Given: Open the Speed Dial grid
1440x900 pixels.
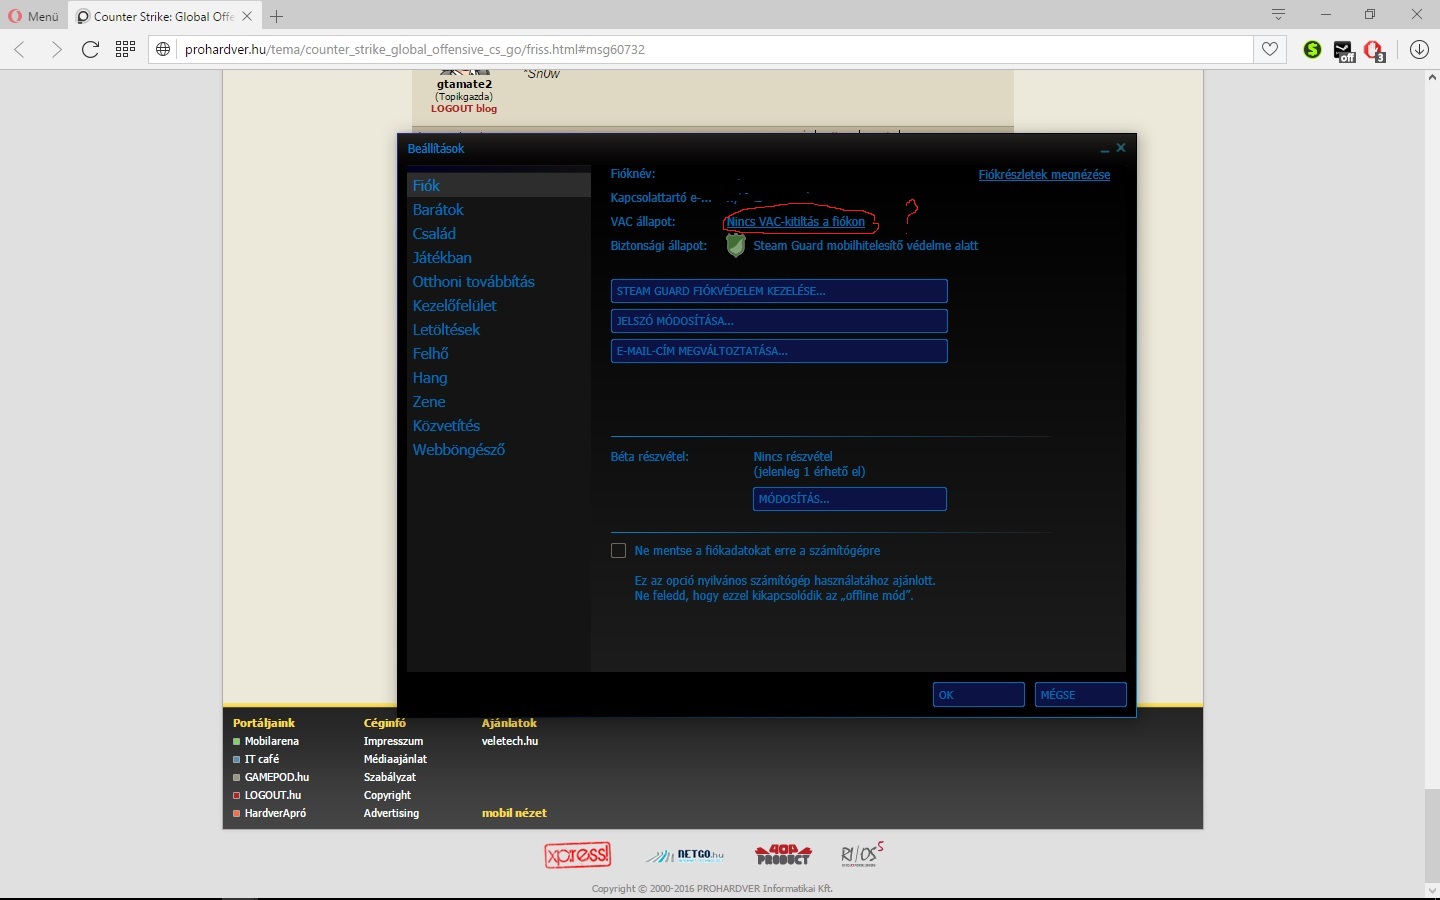Looking at the screenshot, I should (125, 49).
